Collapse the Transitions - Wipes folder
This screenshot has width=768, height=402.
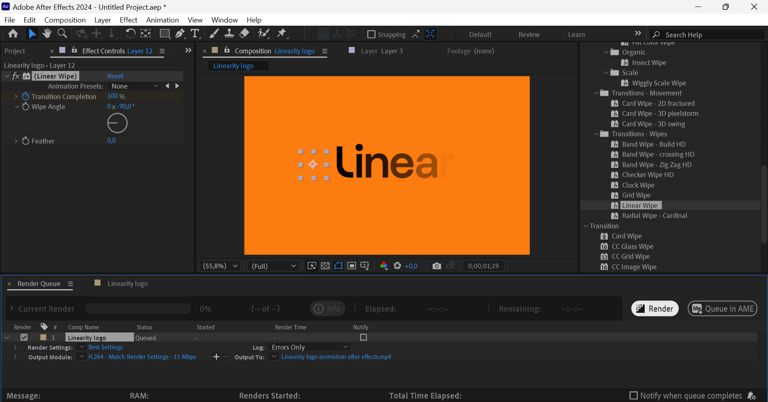(596, 134)
